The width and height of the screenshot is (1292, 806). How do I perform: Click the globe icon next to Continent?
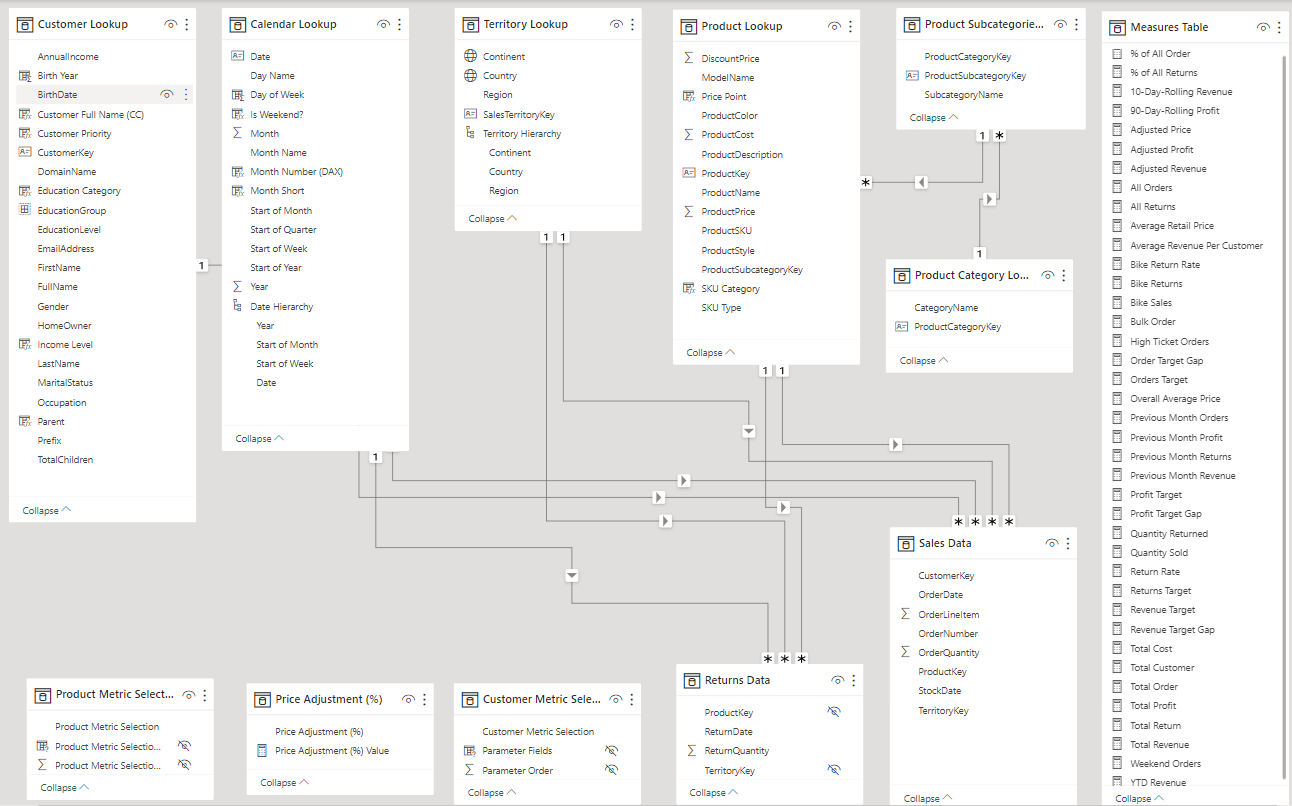point(470,57)
